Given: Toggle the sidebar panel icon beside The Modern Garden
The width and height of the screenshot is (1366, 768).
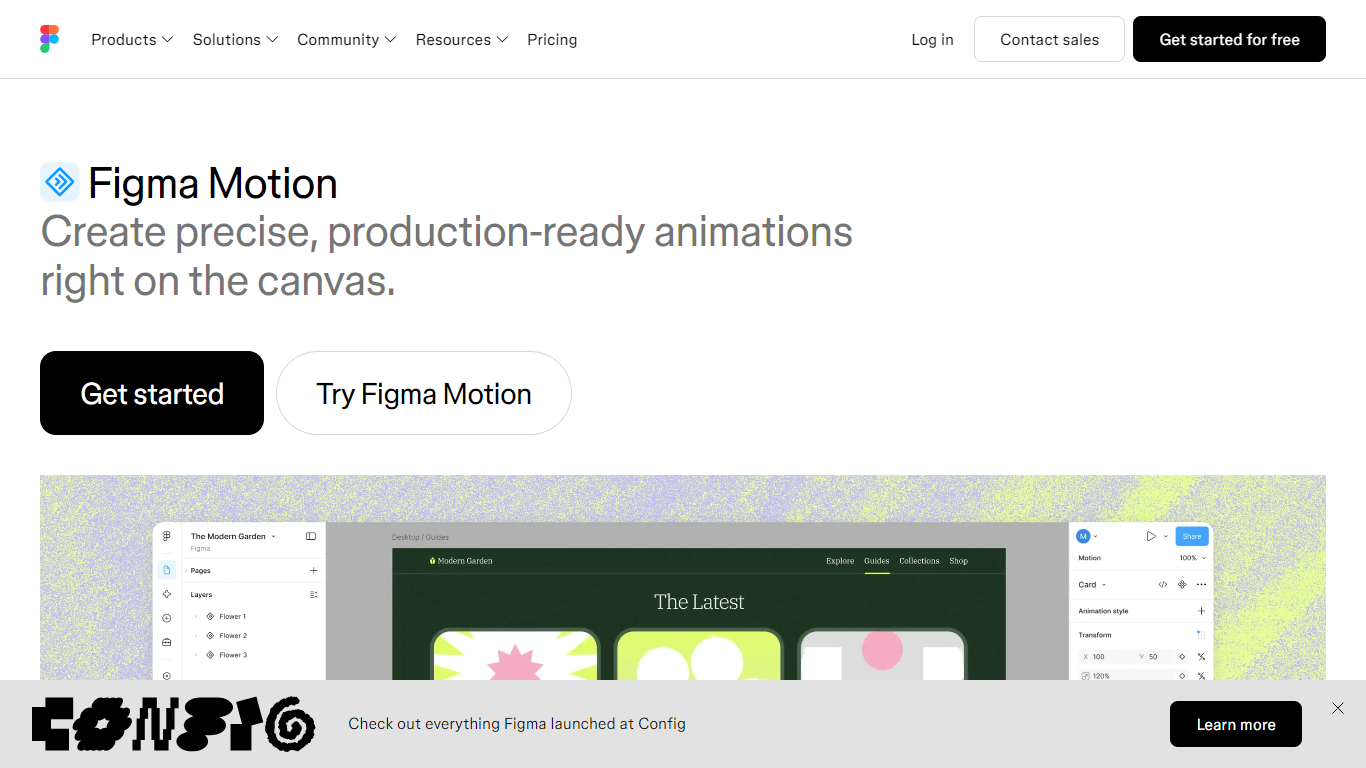Looking at the screenshot, I should (x=311, y=536).
